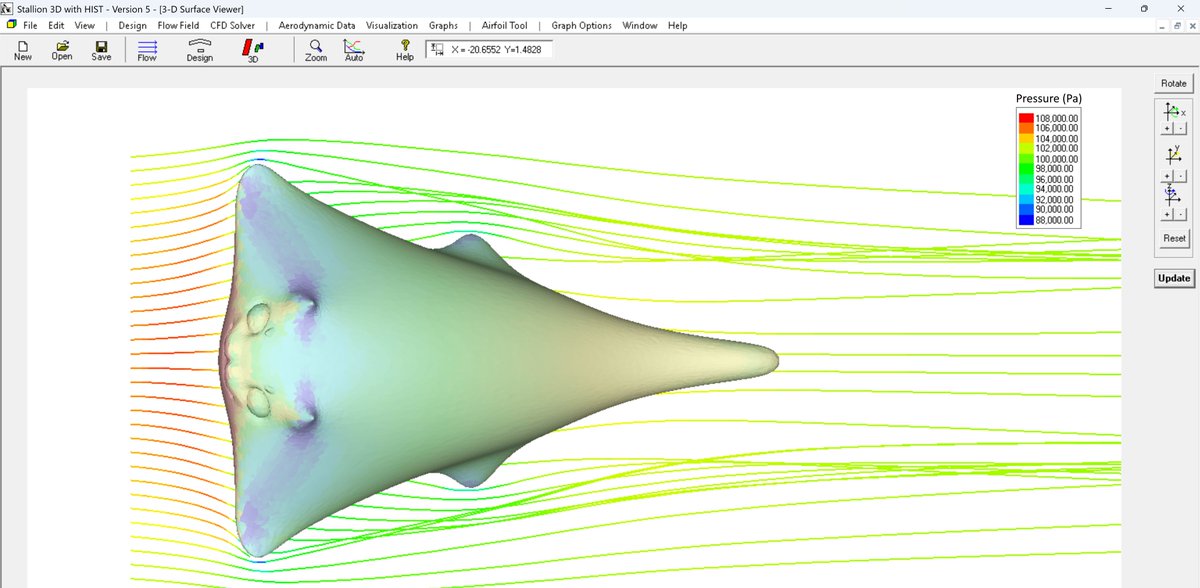Open the Edit menu
The height and width of the screenshot is (588, 1200).
[57, 25]
